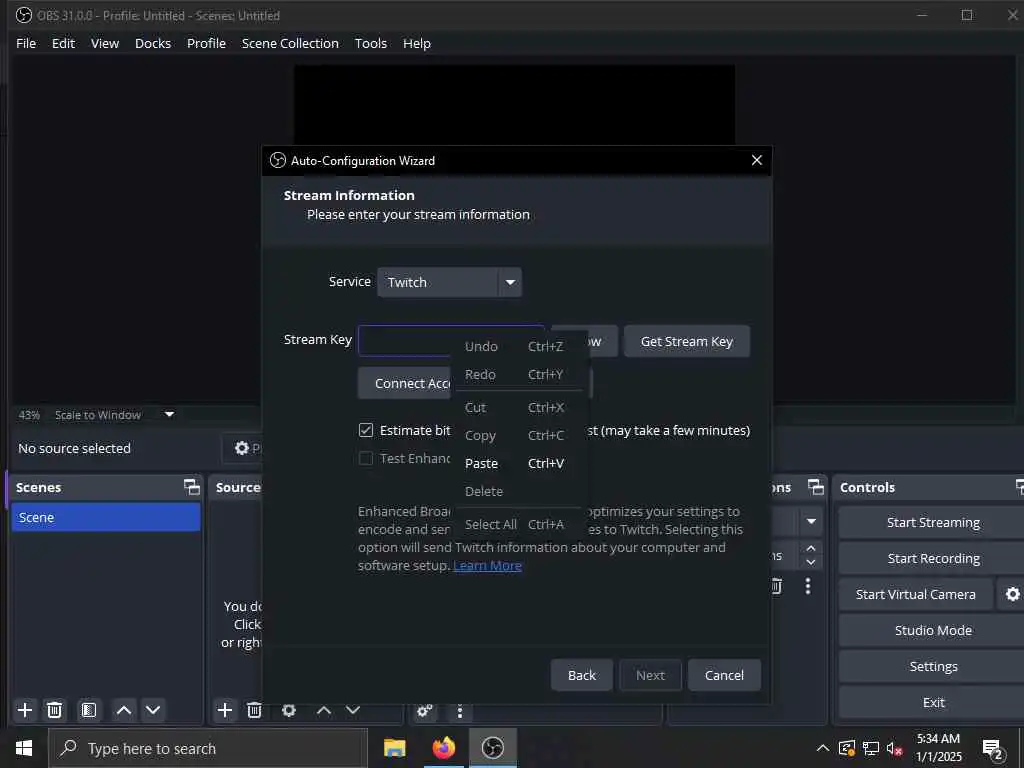Image resolution: width=1024 pixels, height=768 pixels.
Task: Open audio mixer three-dot menu
Action: click(460, 711)
